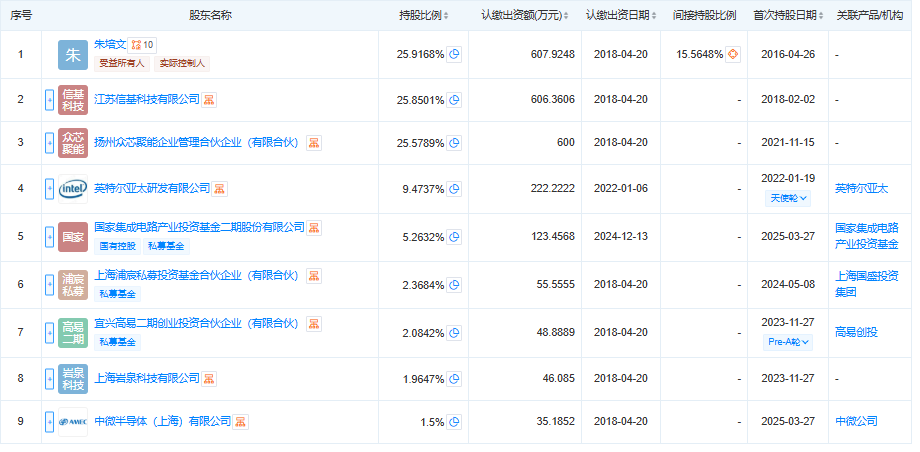Open the 朱培文 shareholder link
The image size is (920, 452).
coord(110,45)
